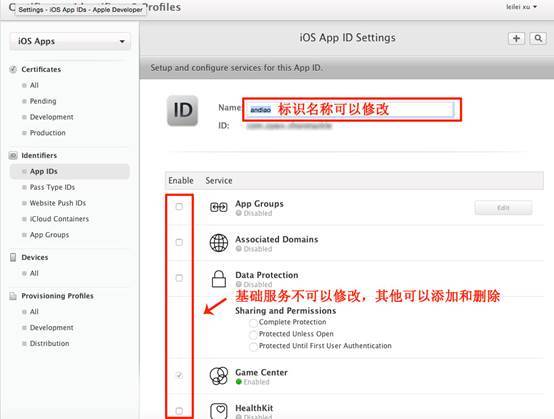Open the iOS Apps platform dropdown
554x419 pixels.
(x=70, y=41)
